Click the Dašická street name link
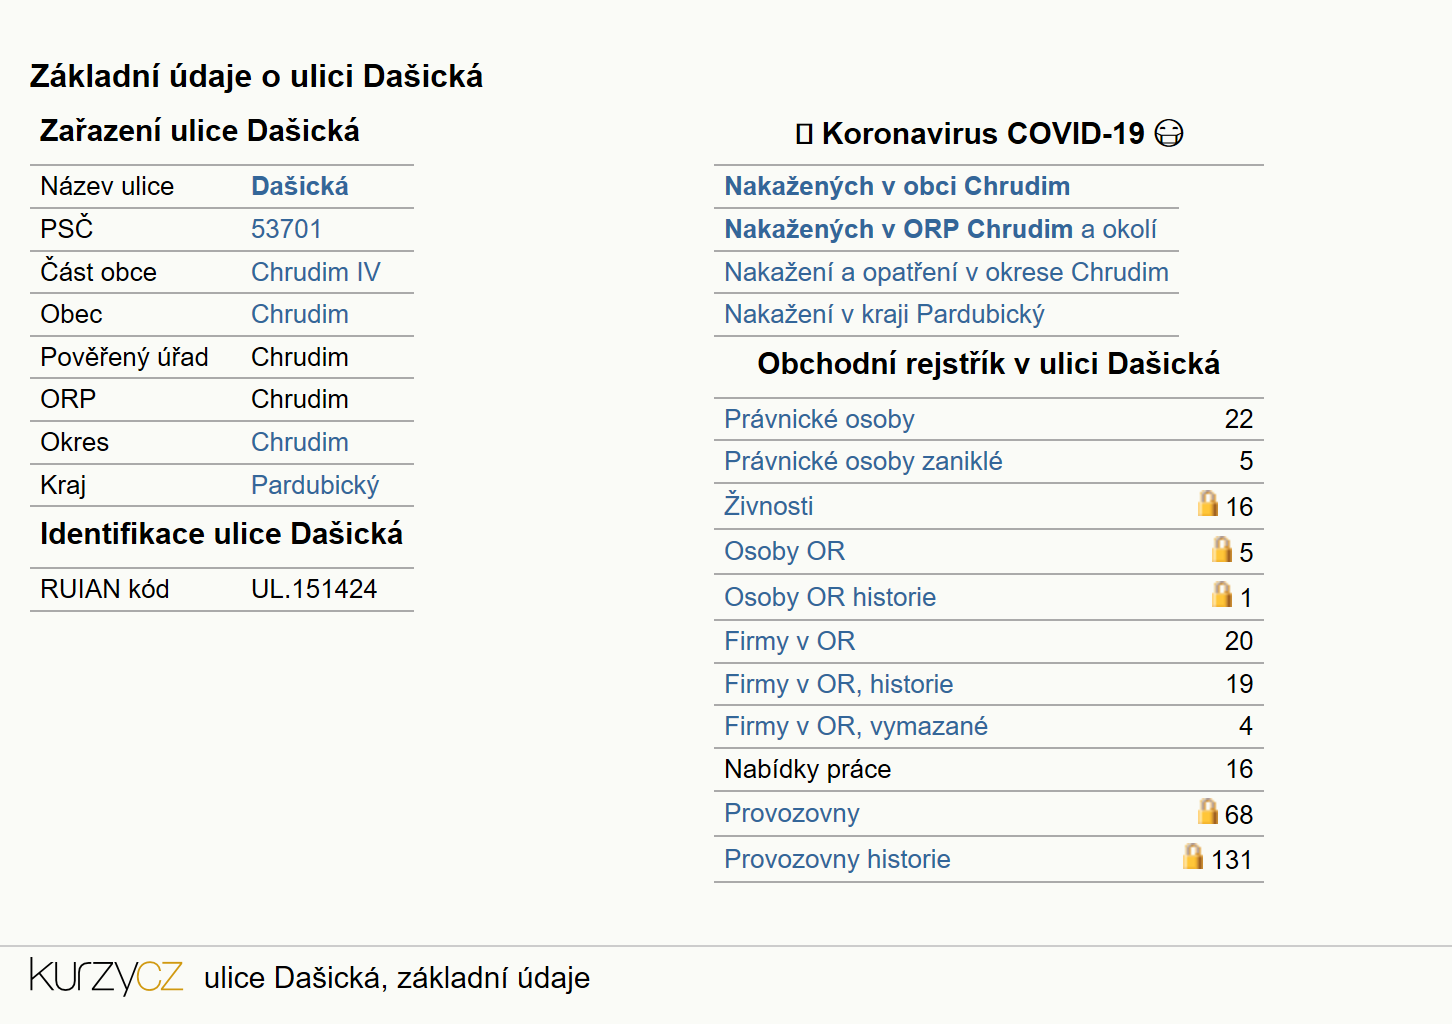The height and width of the screenshot is (1024, 1452). pyautogui.click(x=300, y=186)
